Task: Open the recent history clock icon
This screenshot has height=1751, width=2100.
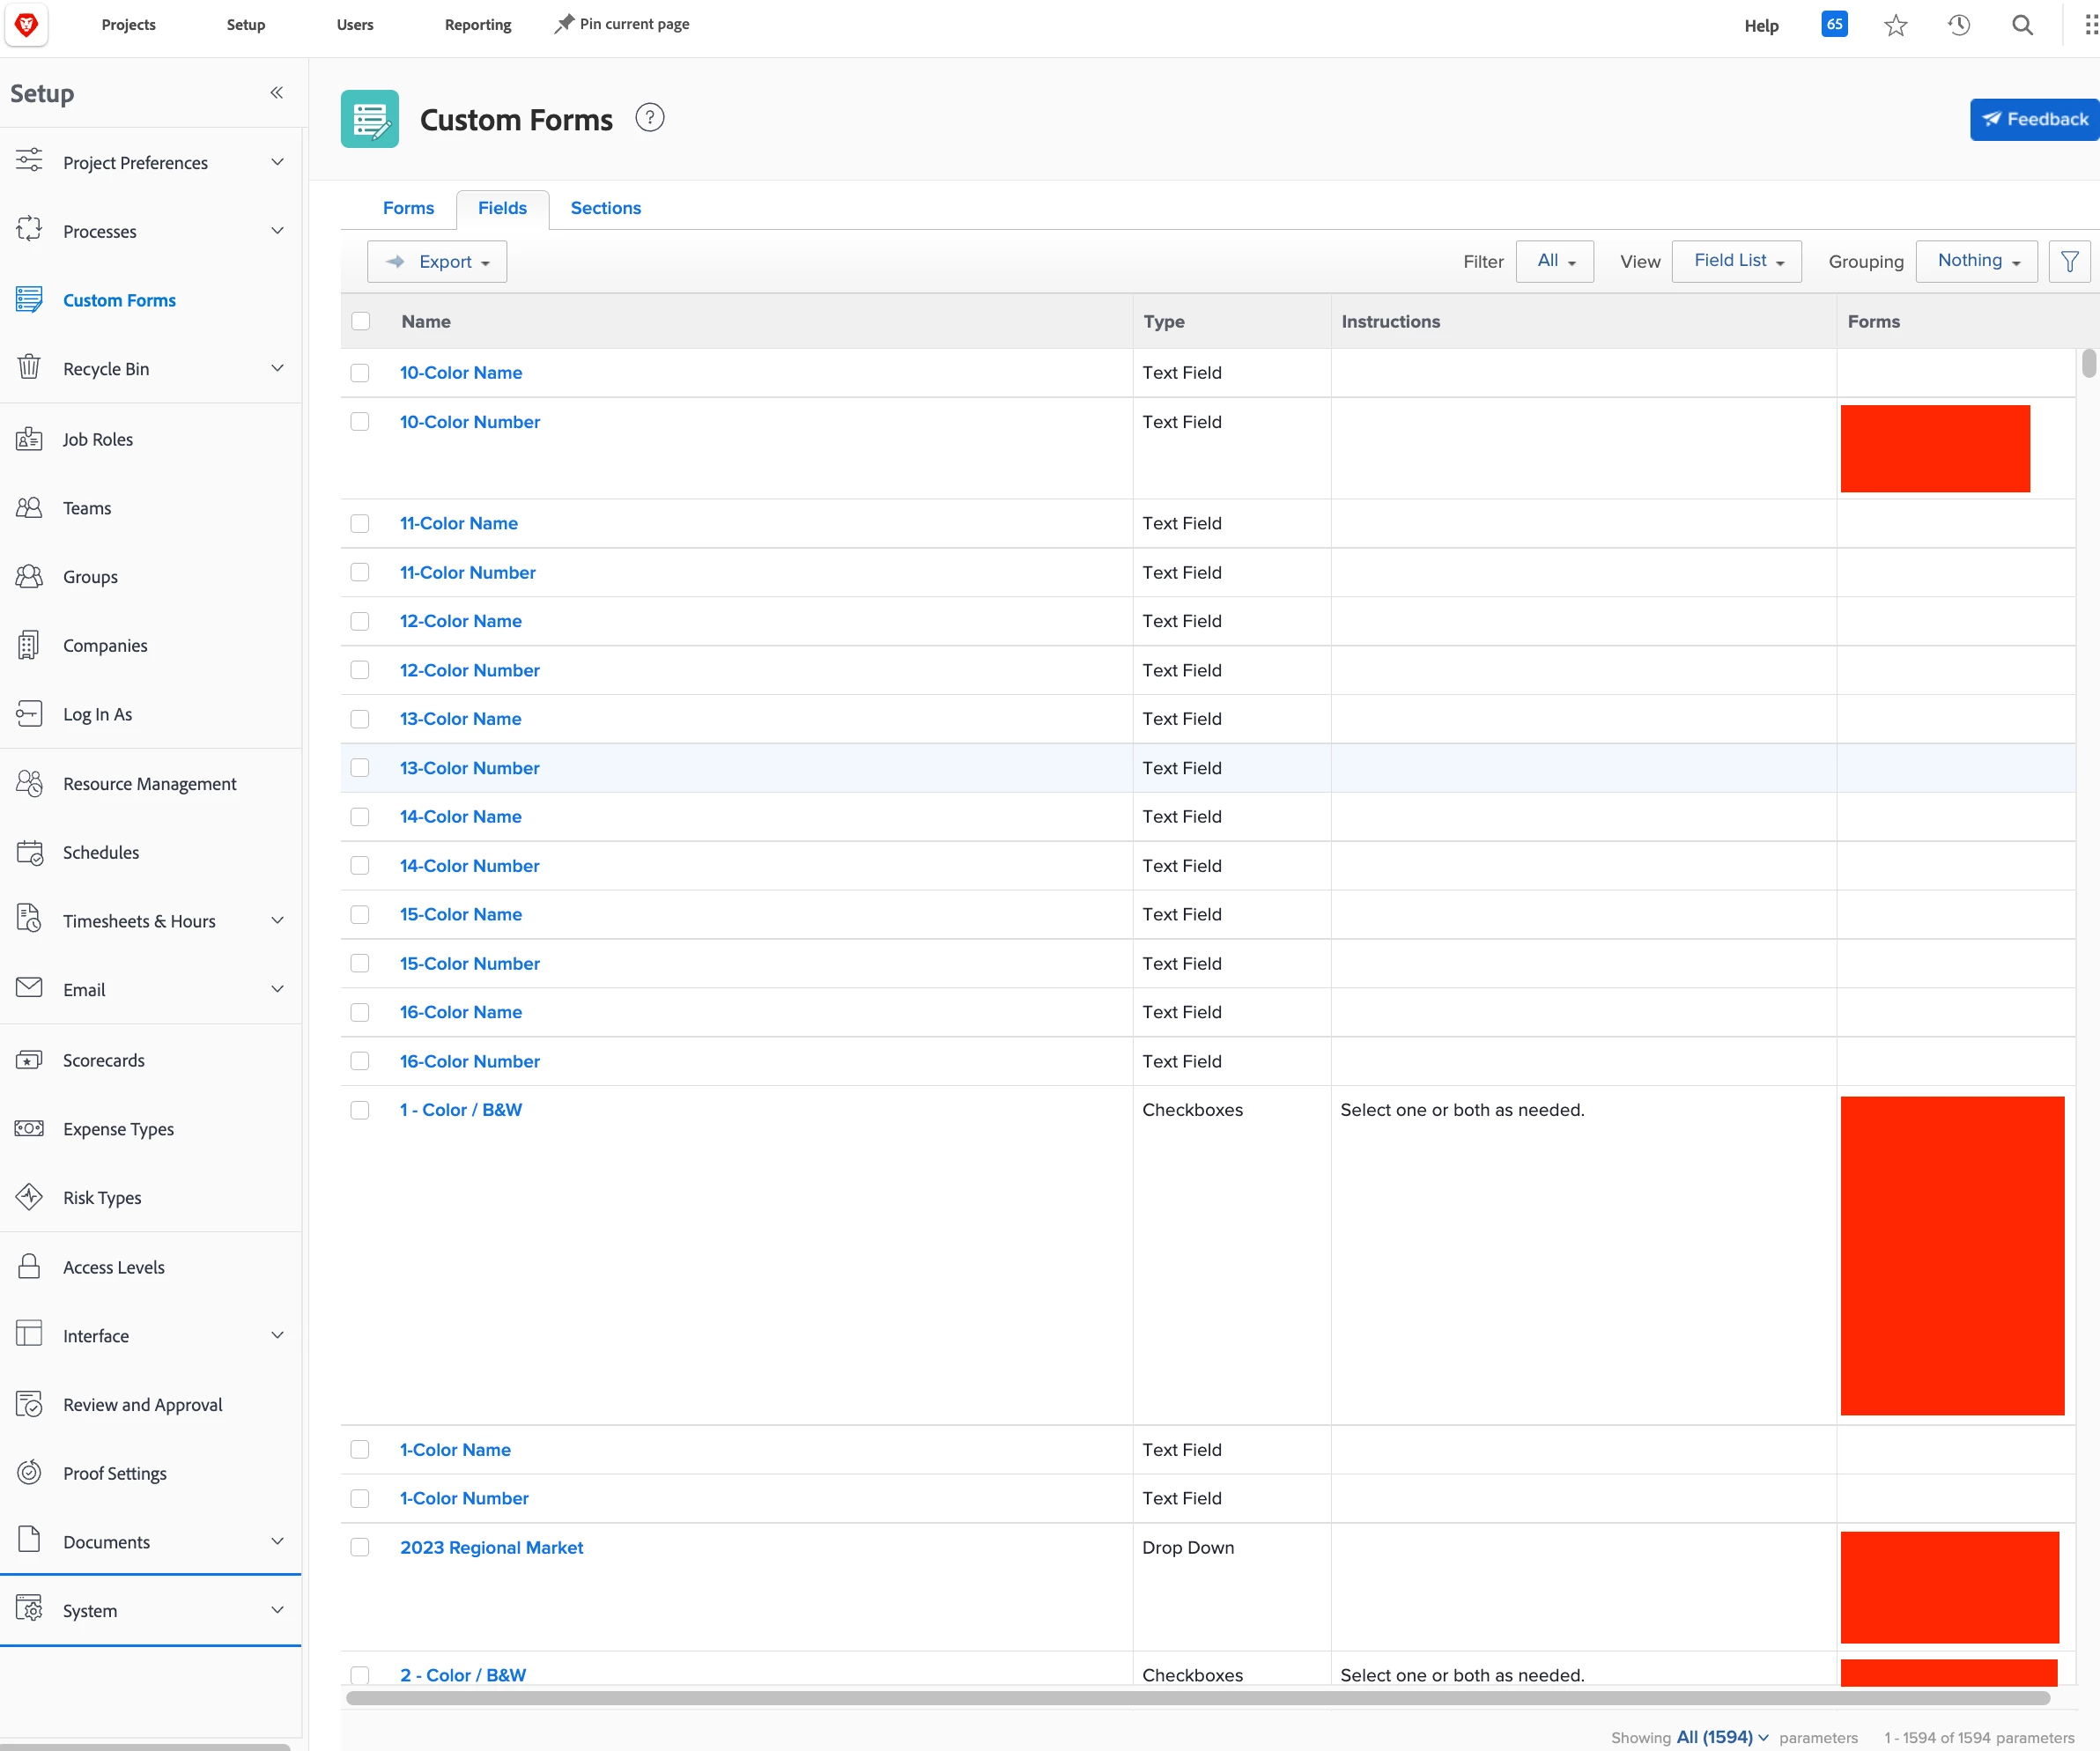Action: (x=1958, y=26)
